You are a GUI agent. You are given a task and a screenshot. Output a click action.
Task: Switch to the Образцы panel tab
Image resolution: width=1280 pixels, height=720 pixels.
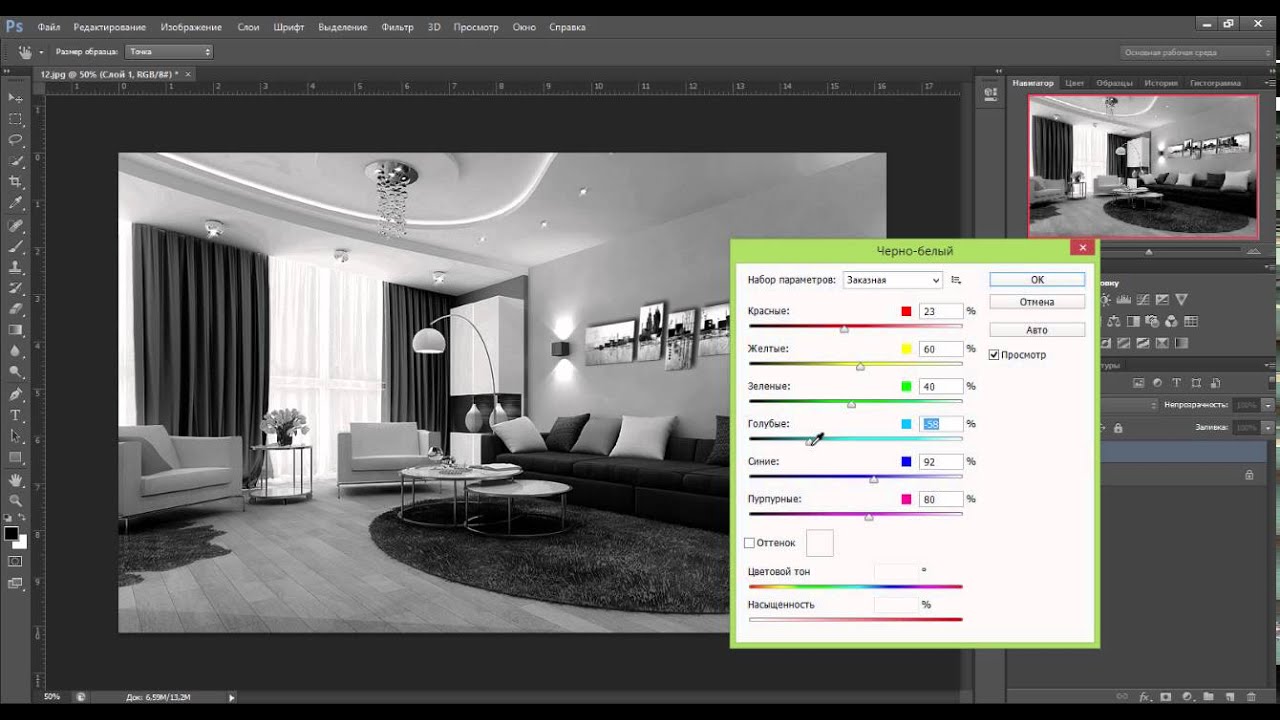click(1114, 83)
